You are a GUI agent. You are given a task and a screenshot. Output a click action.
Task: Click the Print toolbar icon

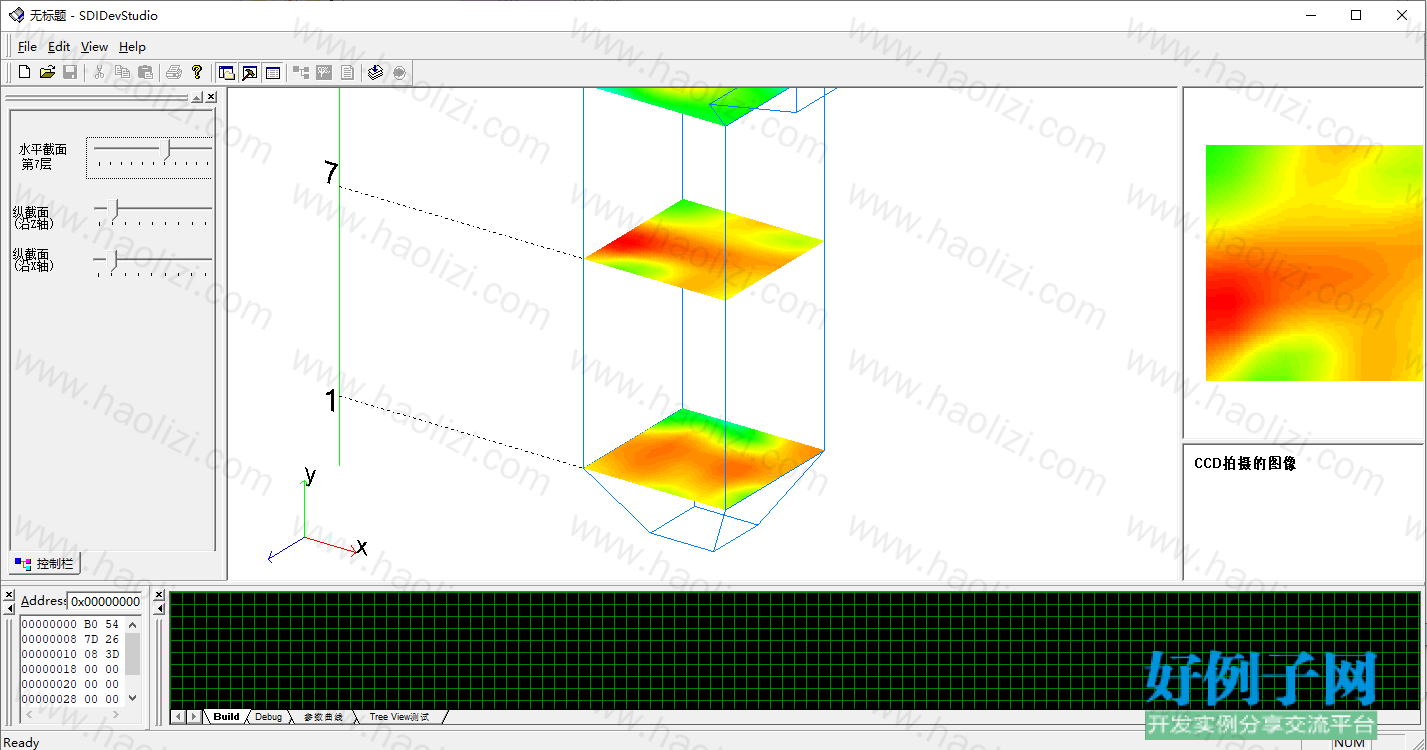click(174, 72)
